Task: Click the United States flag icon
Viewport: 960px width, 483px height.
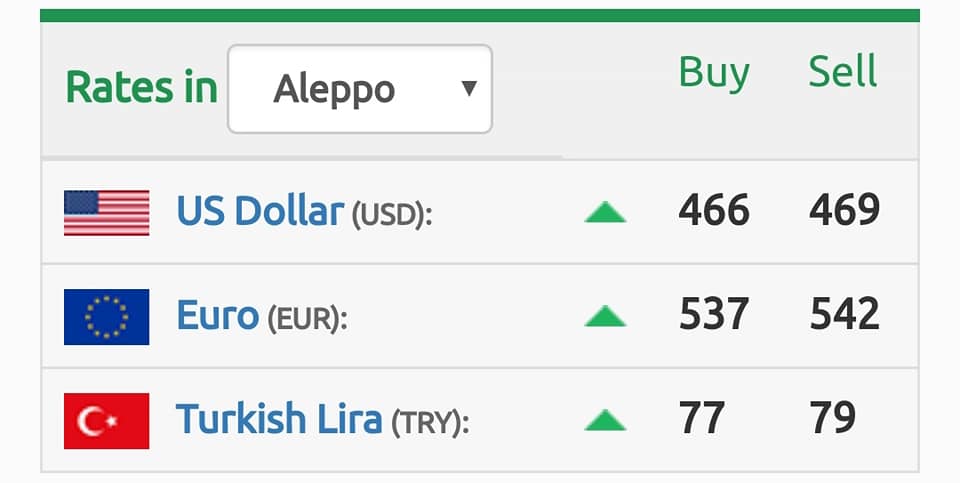Action: point(107,213)
